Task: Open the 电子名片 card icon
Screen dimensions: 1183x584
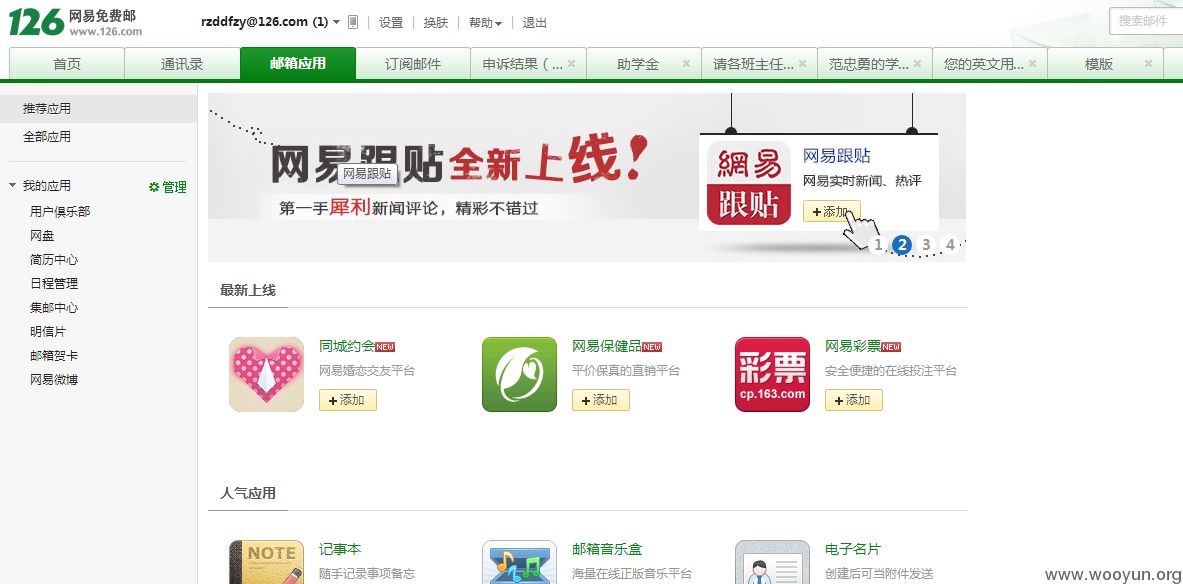Action: tap(772, 561)
